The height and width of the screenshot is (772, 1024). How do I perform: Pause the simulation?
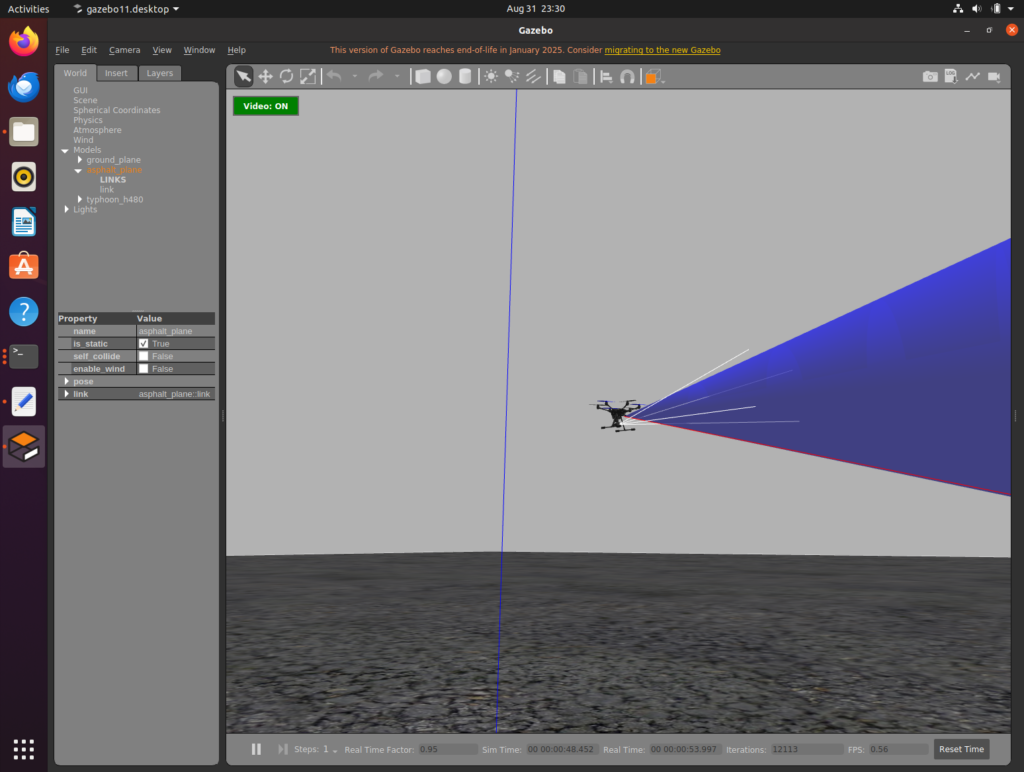[256, 749]
